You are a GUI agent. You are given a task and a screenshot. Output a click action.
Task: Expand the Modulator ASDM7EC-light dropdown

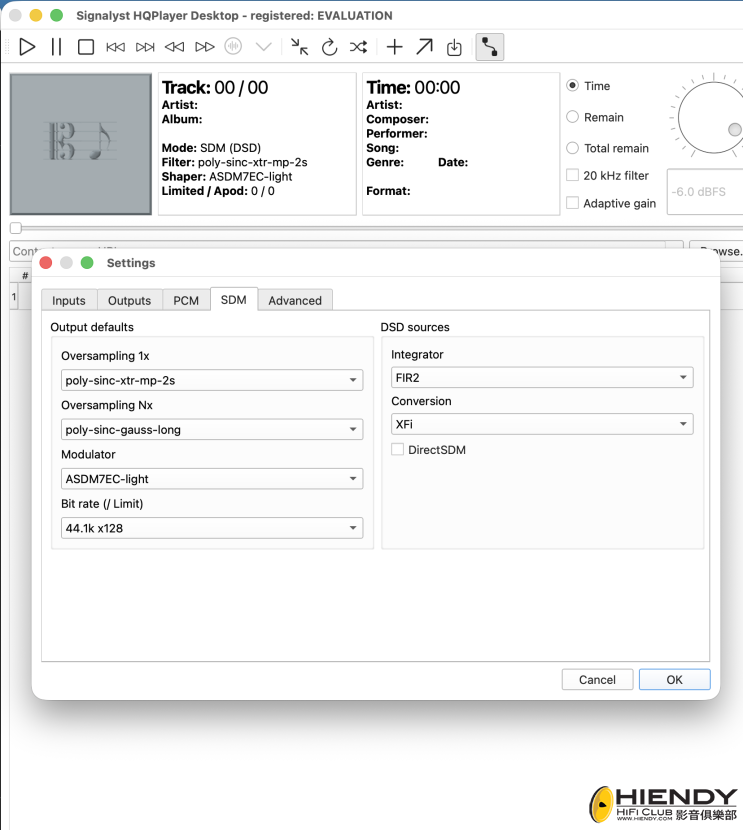pyautogui.click(x=212, y=479)
